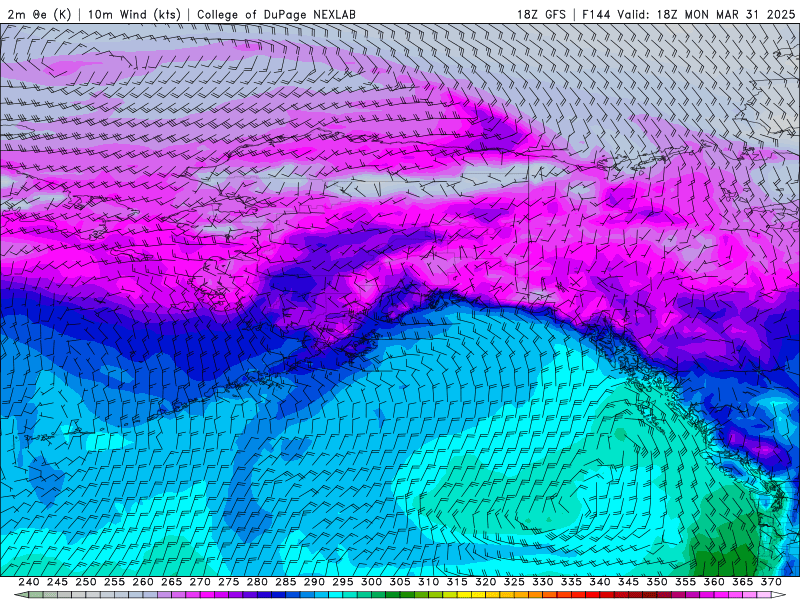Select the 290 legend value
This screenshot has height=600, width=800.
314,582
